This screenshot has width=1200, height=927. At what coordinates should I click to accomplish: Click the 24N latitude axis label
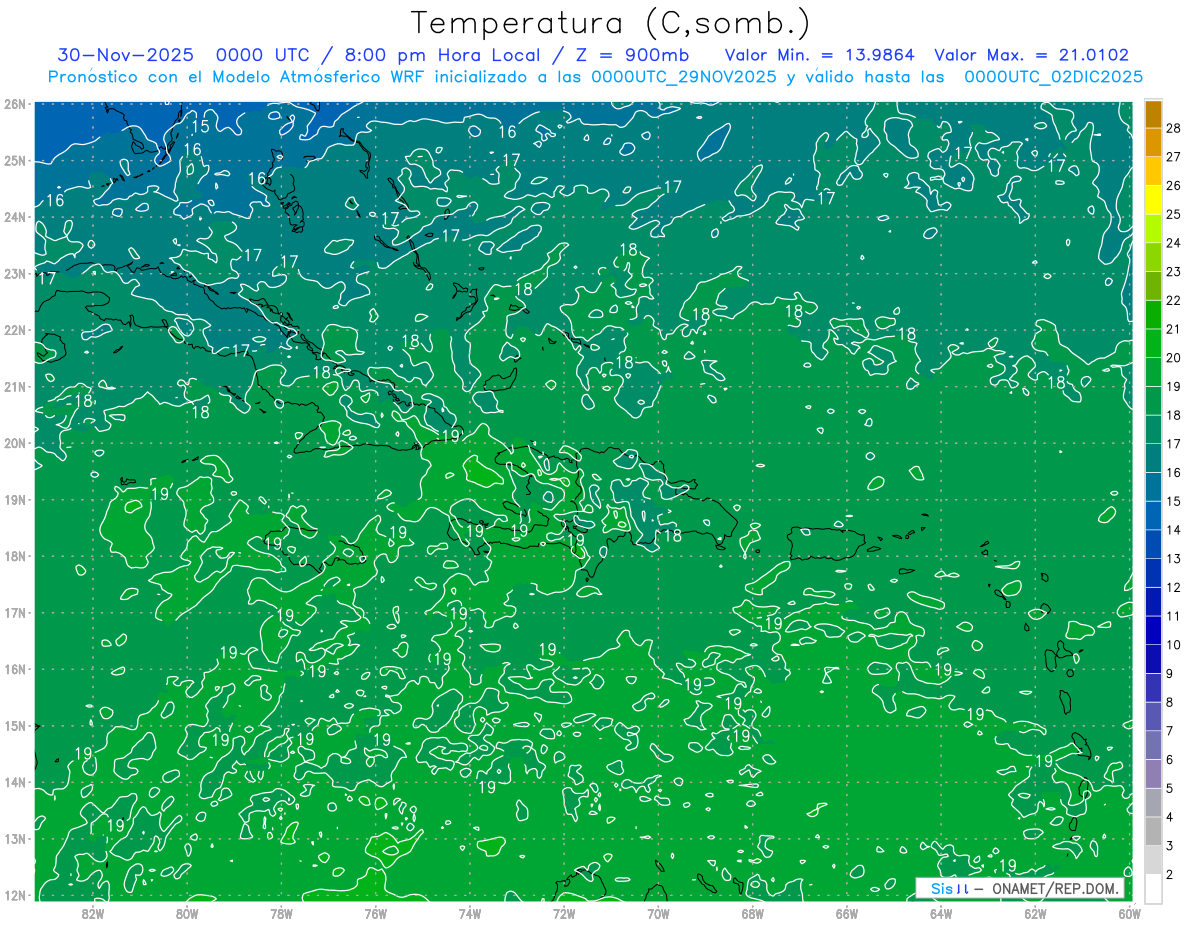(14, 217)
